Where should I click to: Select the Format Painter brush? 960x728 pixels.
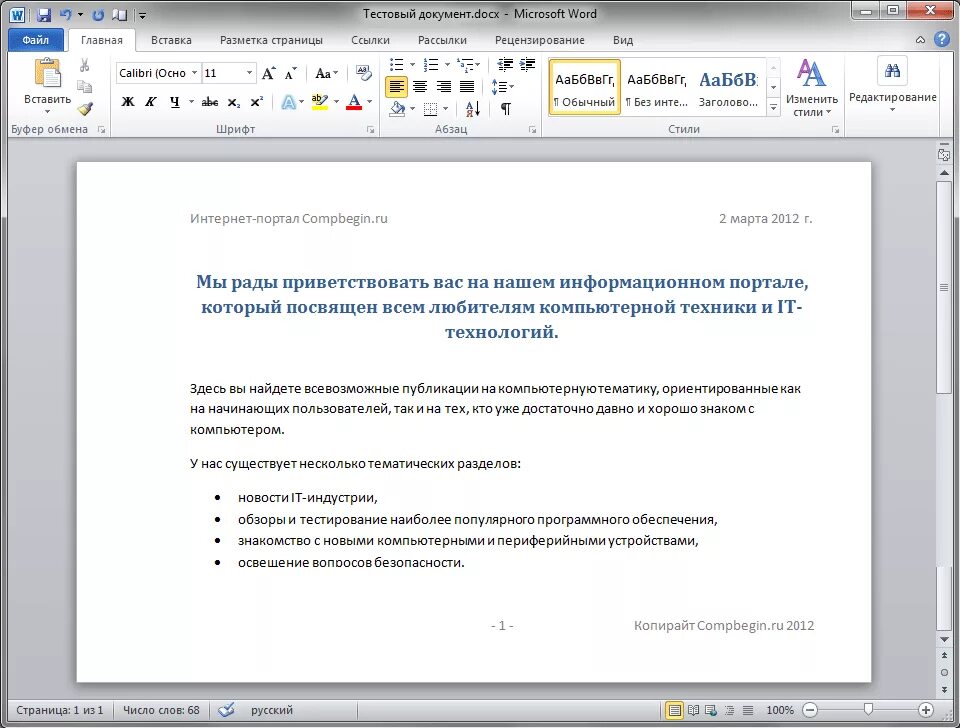click(x=84, y=108)
